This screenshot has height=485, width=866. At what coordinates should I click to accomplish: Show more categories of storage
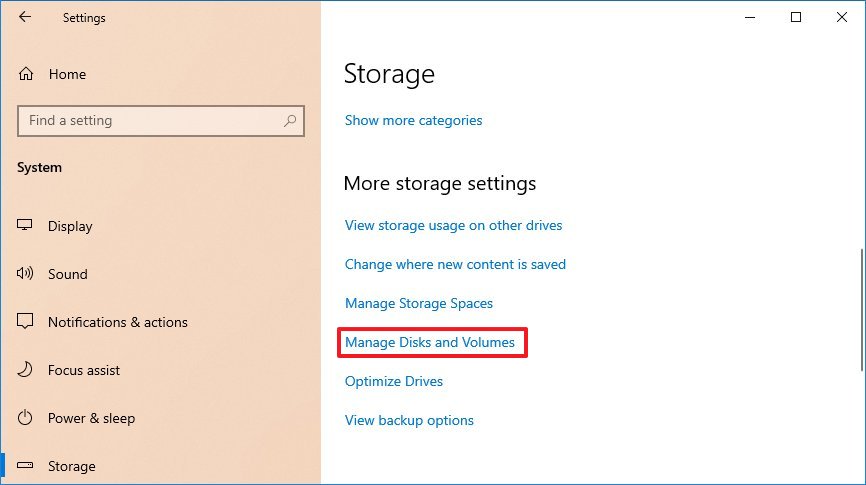[413, 120]
